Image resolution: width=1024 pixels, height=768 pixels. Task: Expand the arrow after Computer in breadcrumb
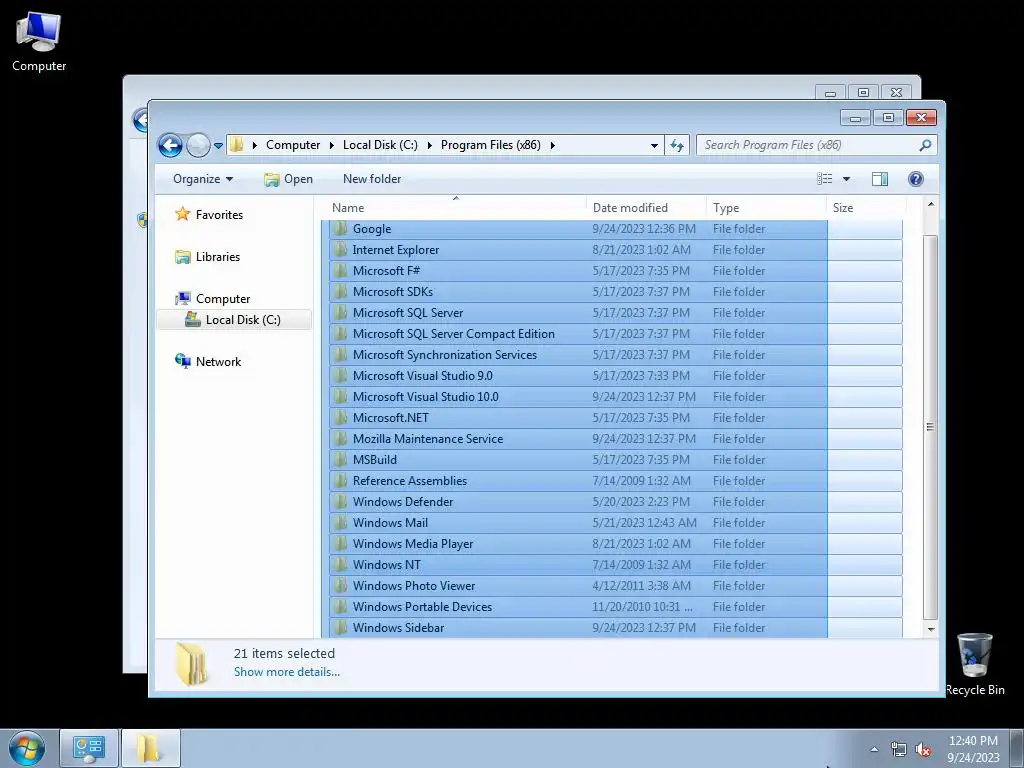332,145
